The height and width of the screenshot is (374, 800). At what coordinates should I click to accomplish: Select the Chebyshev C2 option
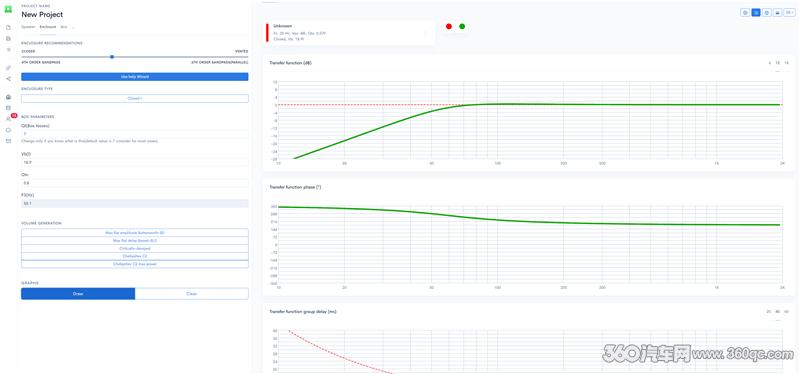pyautogui.click(x=135, y=256)
